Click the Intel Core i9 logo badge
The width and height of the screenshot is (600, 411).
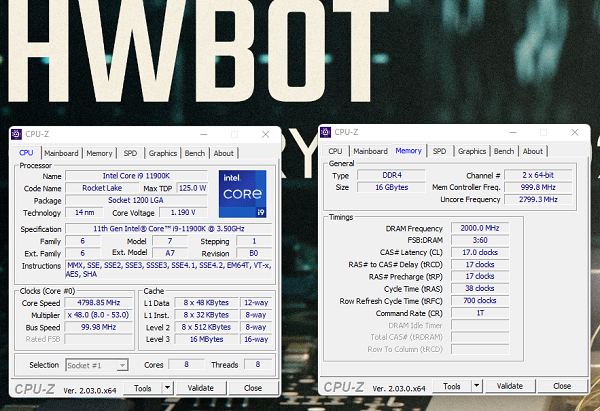[x=243, y=194]
